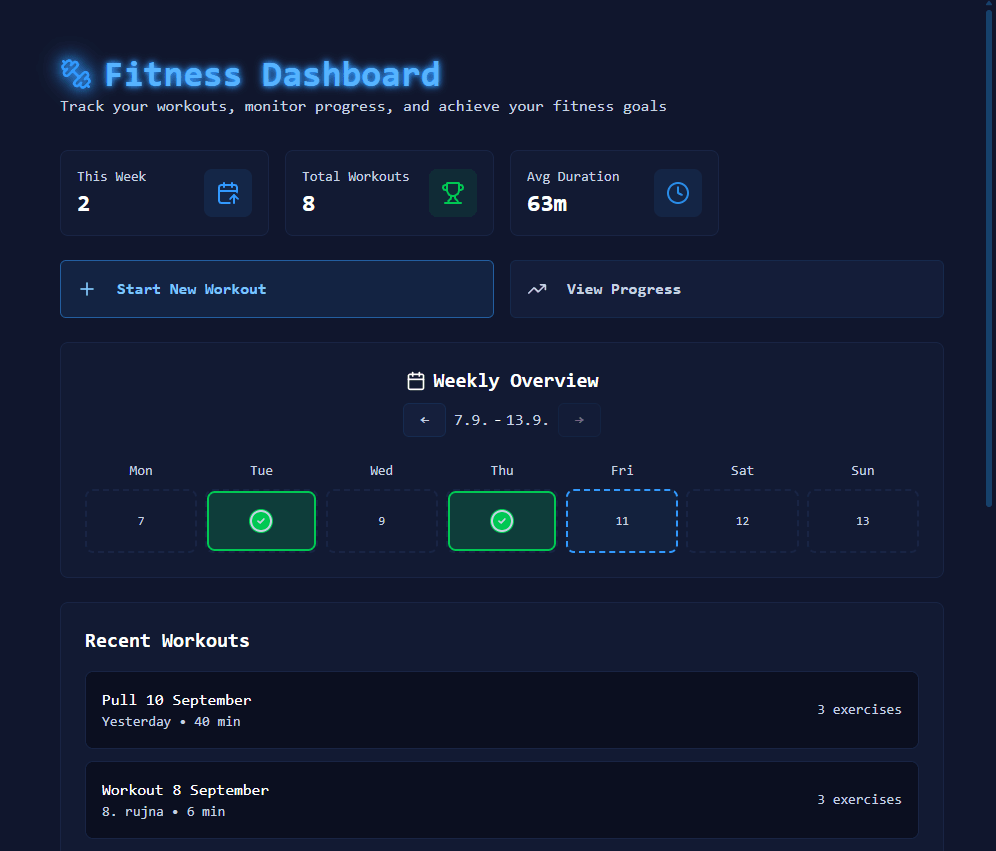Go to next week with right arrow
996x851 pixels.
click(579, 420)
